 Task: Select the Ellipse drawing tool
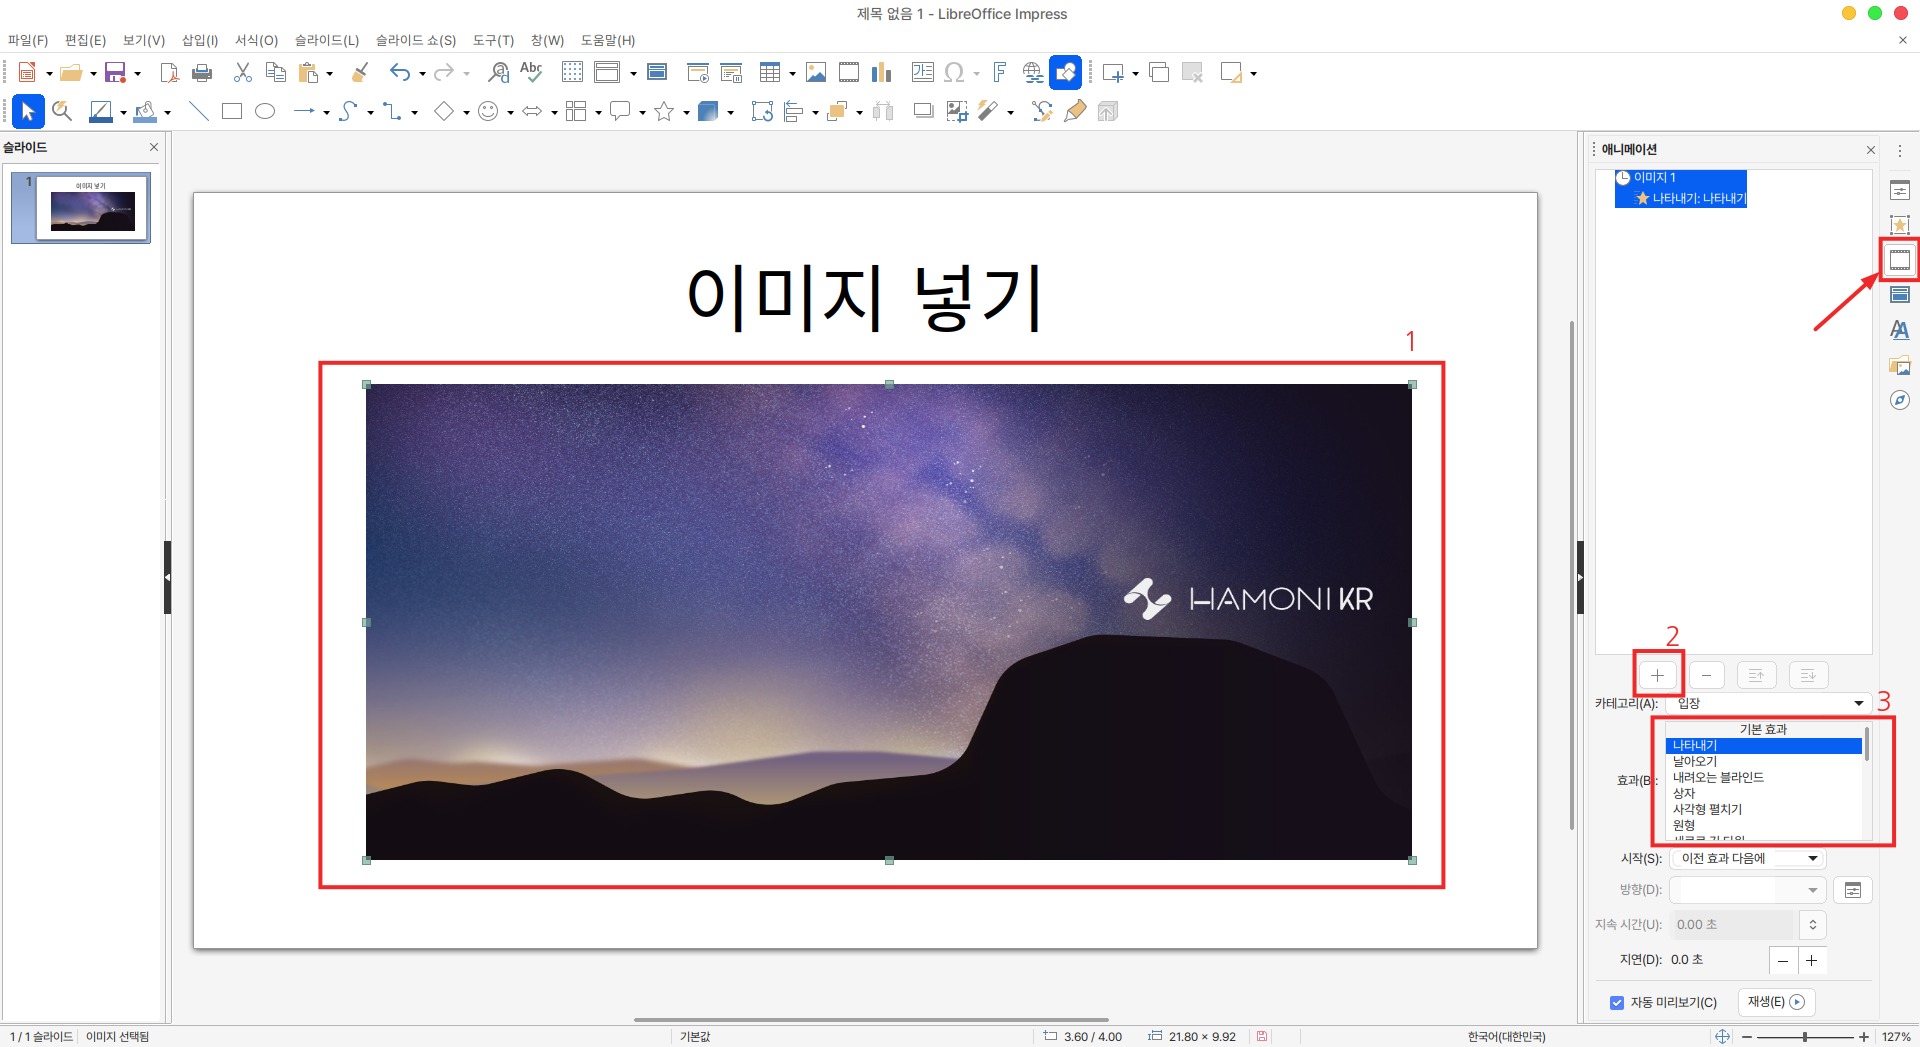(x=265, y=112)
